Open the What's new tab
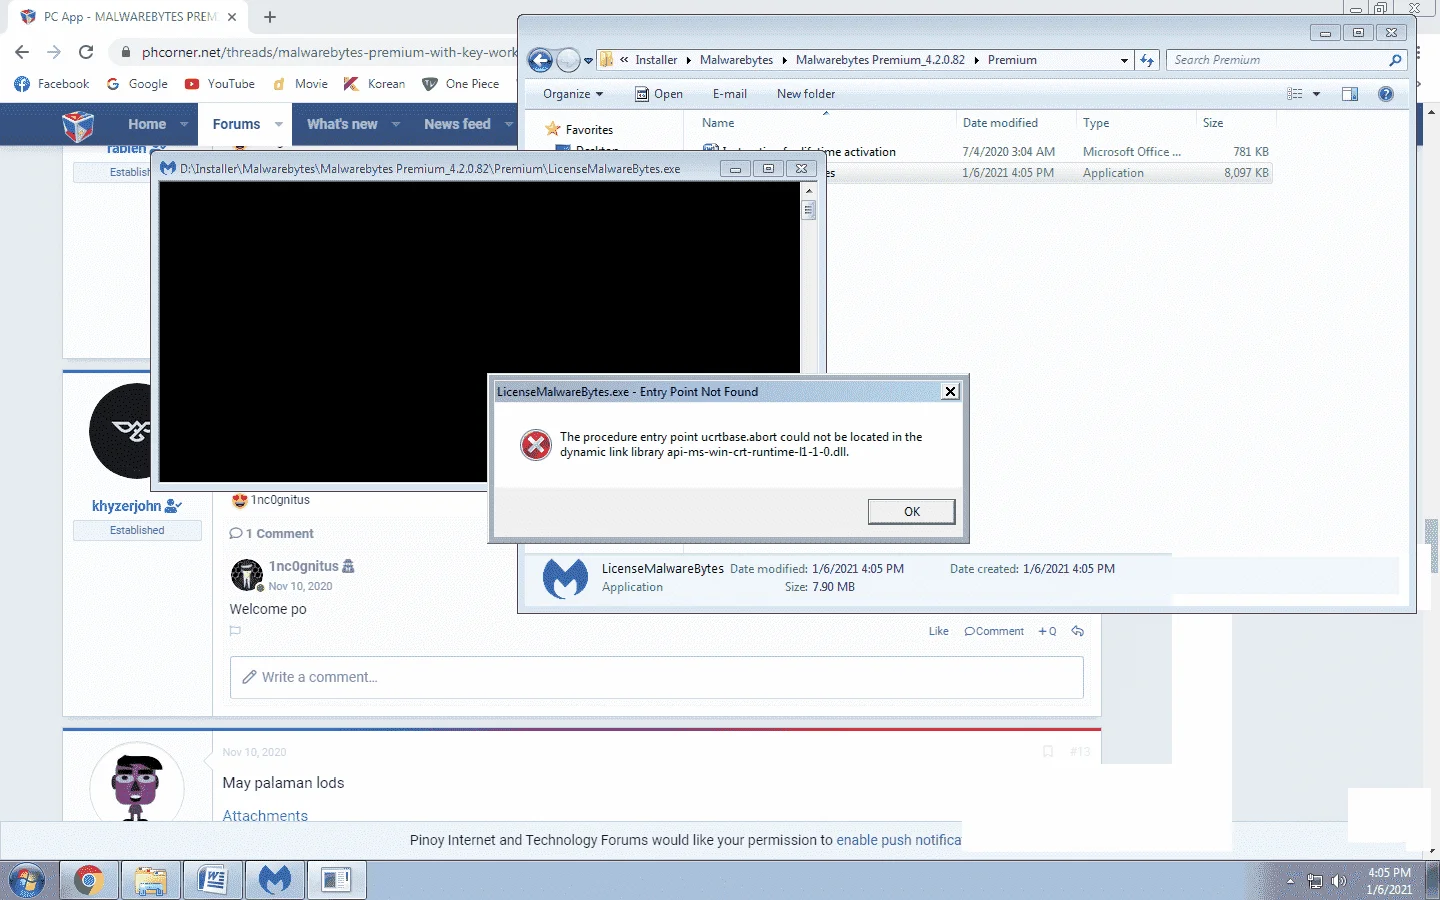 coord(342,124)
